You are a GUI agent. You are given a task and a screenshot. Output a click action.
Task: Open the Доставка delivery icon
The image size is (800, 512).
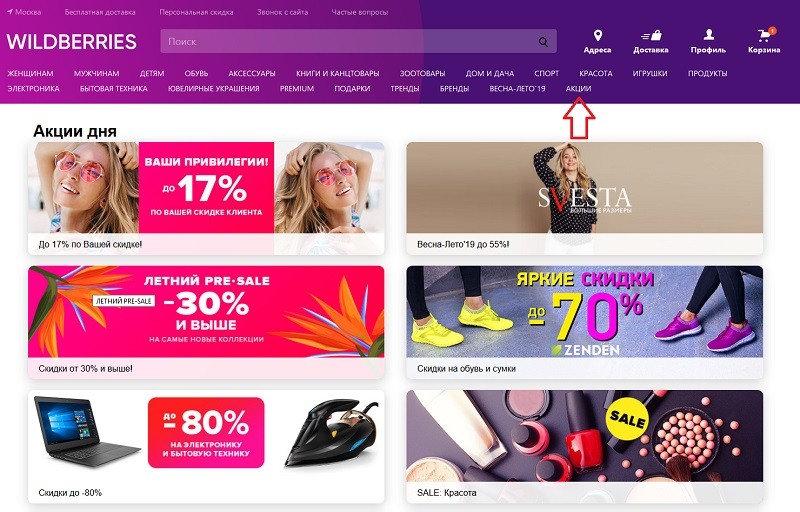pyautogui.click(x=651, y=36)
